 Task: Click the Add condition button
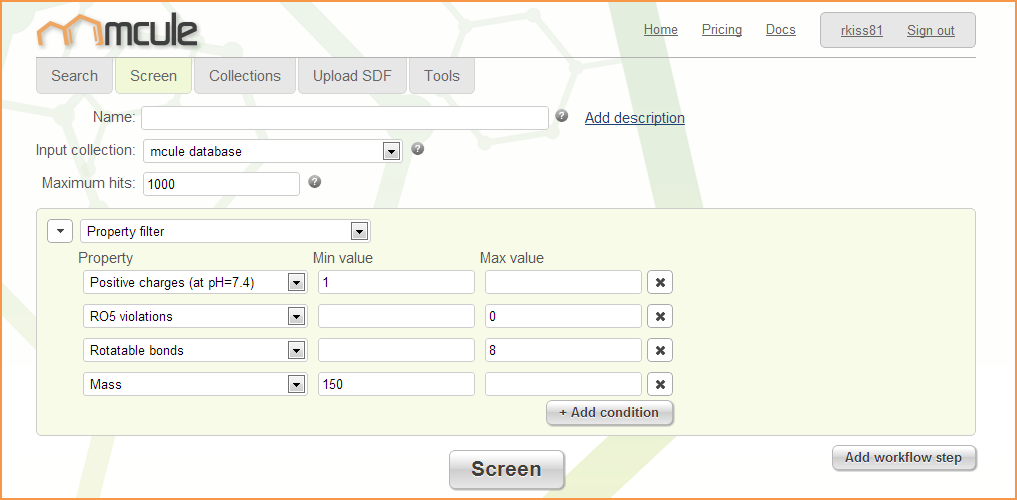(609, 412)
